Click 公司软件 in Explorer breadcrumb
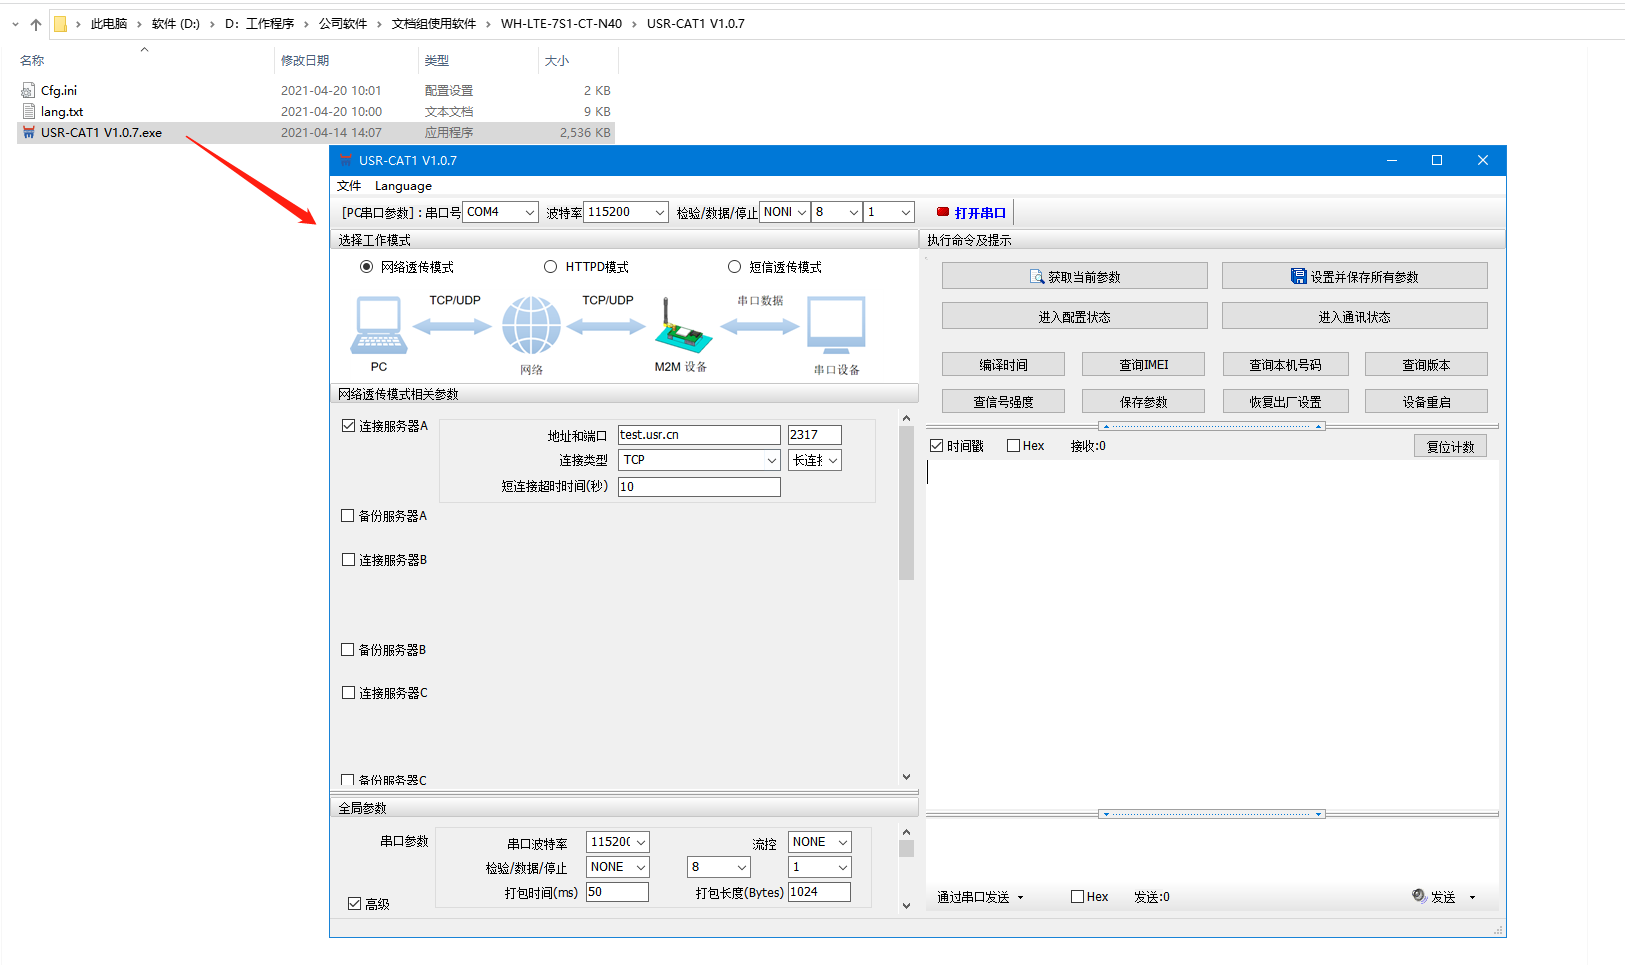Image resolution: width=1625 pixels, height=965 pixels. [x=343, y=24]
